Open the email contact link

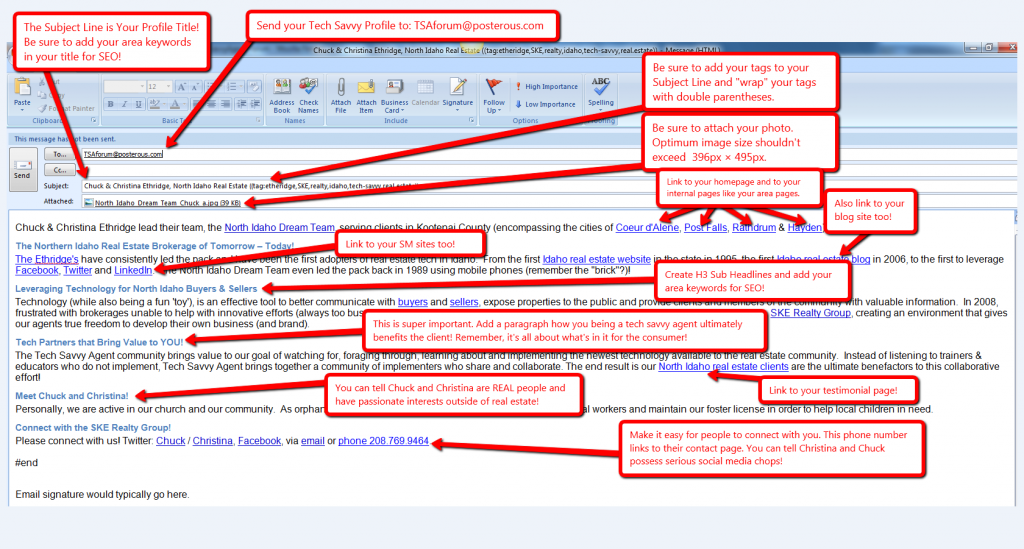pos(313,441)
